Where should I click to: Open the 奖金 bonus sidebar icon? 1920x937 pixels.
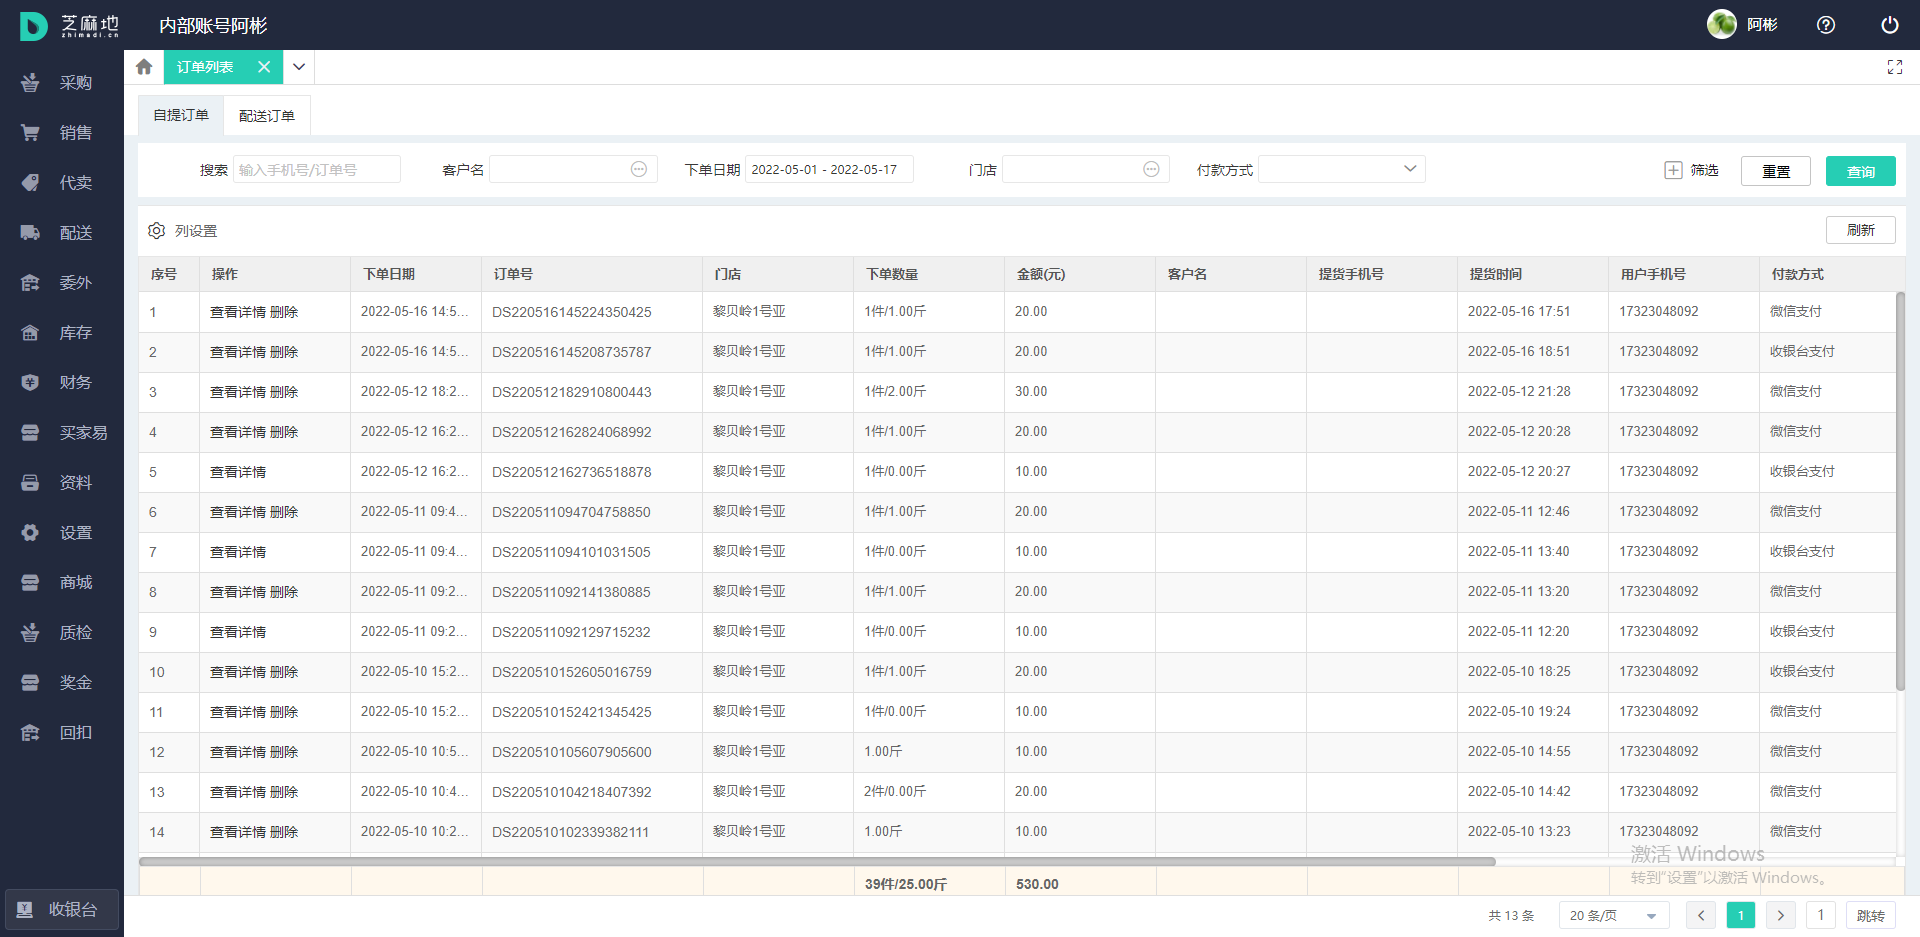[30, 683]
